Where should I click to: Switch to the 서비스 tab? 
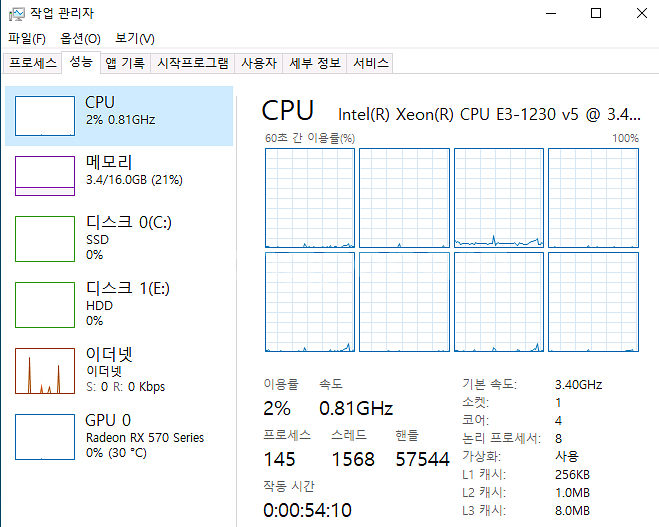click(x=371, y=64)
